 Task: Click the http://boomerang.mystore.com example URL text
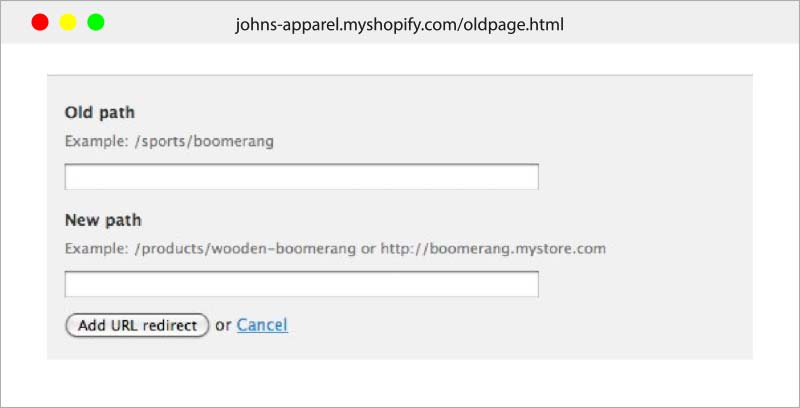493,249
